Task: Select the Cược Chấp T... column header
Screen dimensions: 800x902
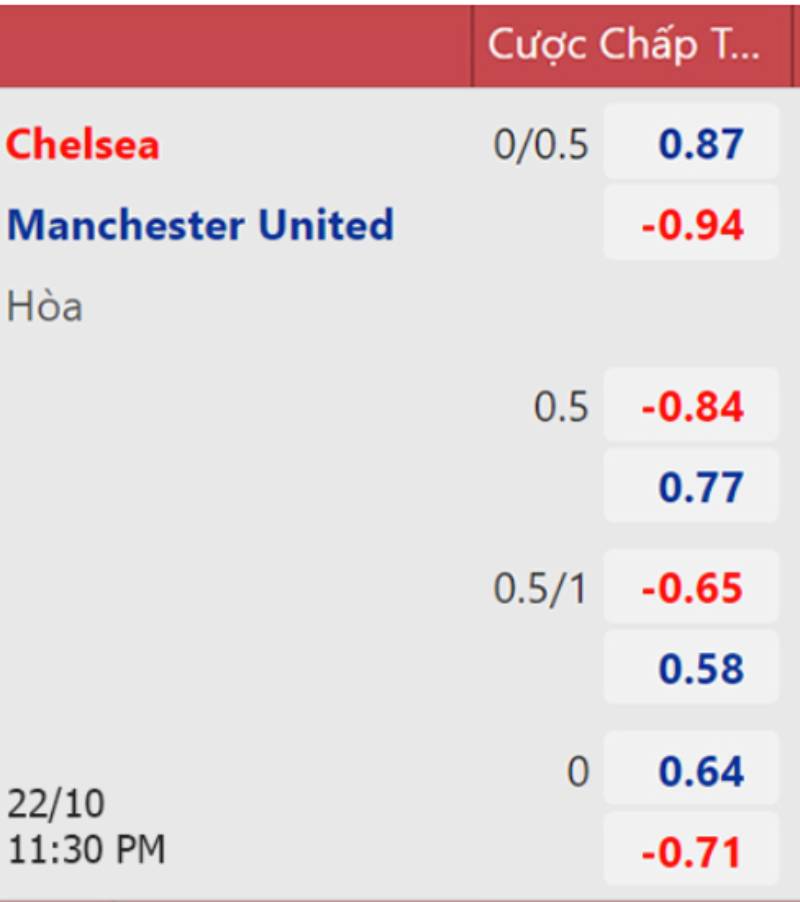Action: coord(624,45)
